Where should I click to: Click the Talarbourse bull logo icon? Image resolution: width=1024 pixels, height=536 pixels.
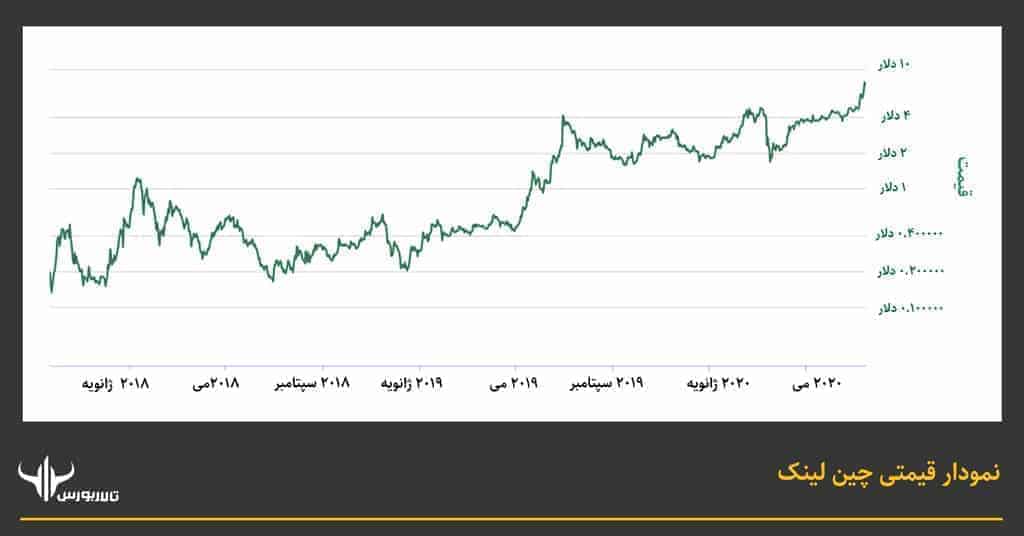(46, 479)
